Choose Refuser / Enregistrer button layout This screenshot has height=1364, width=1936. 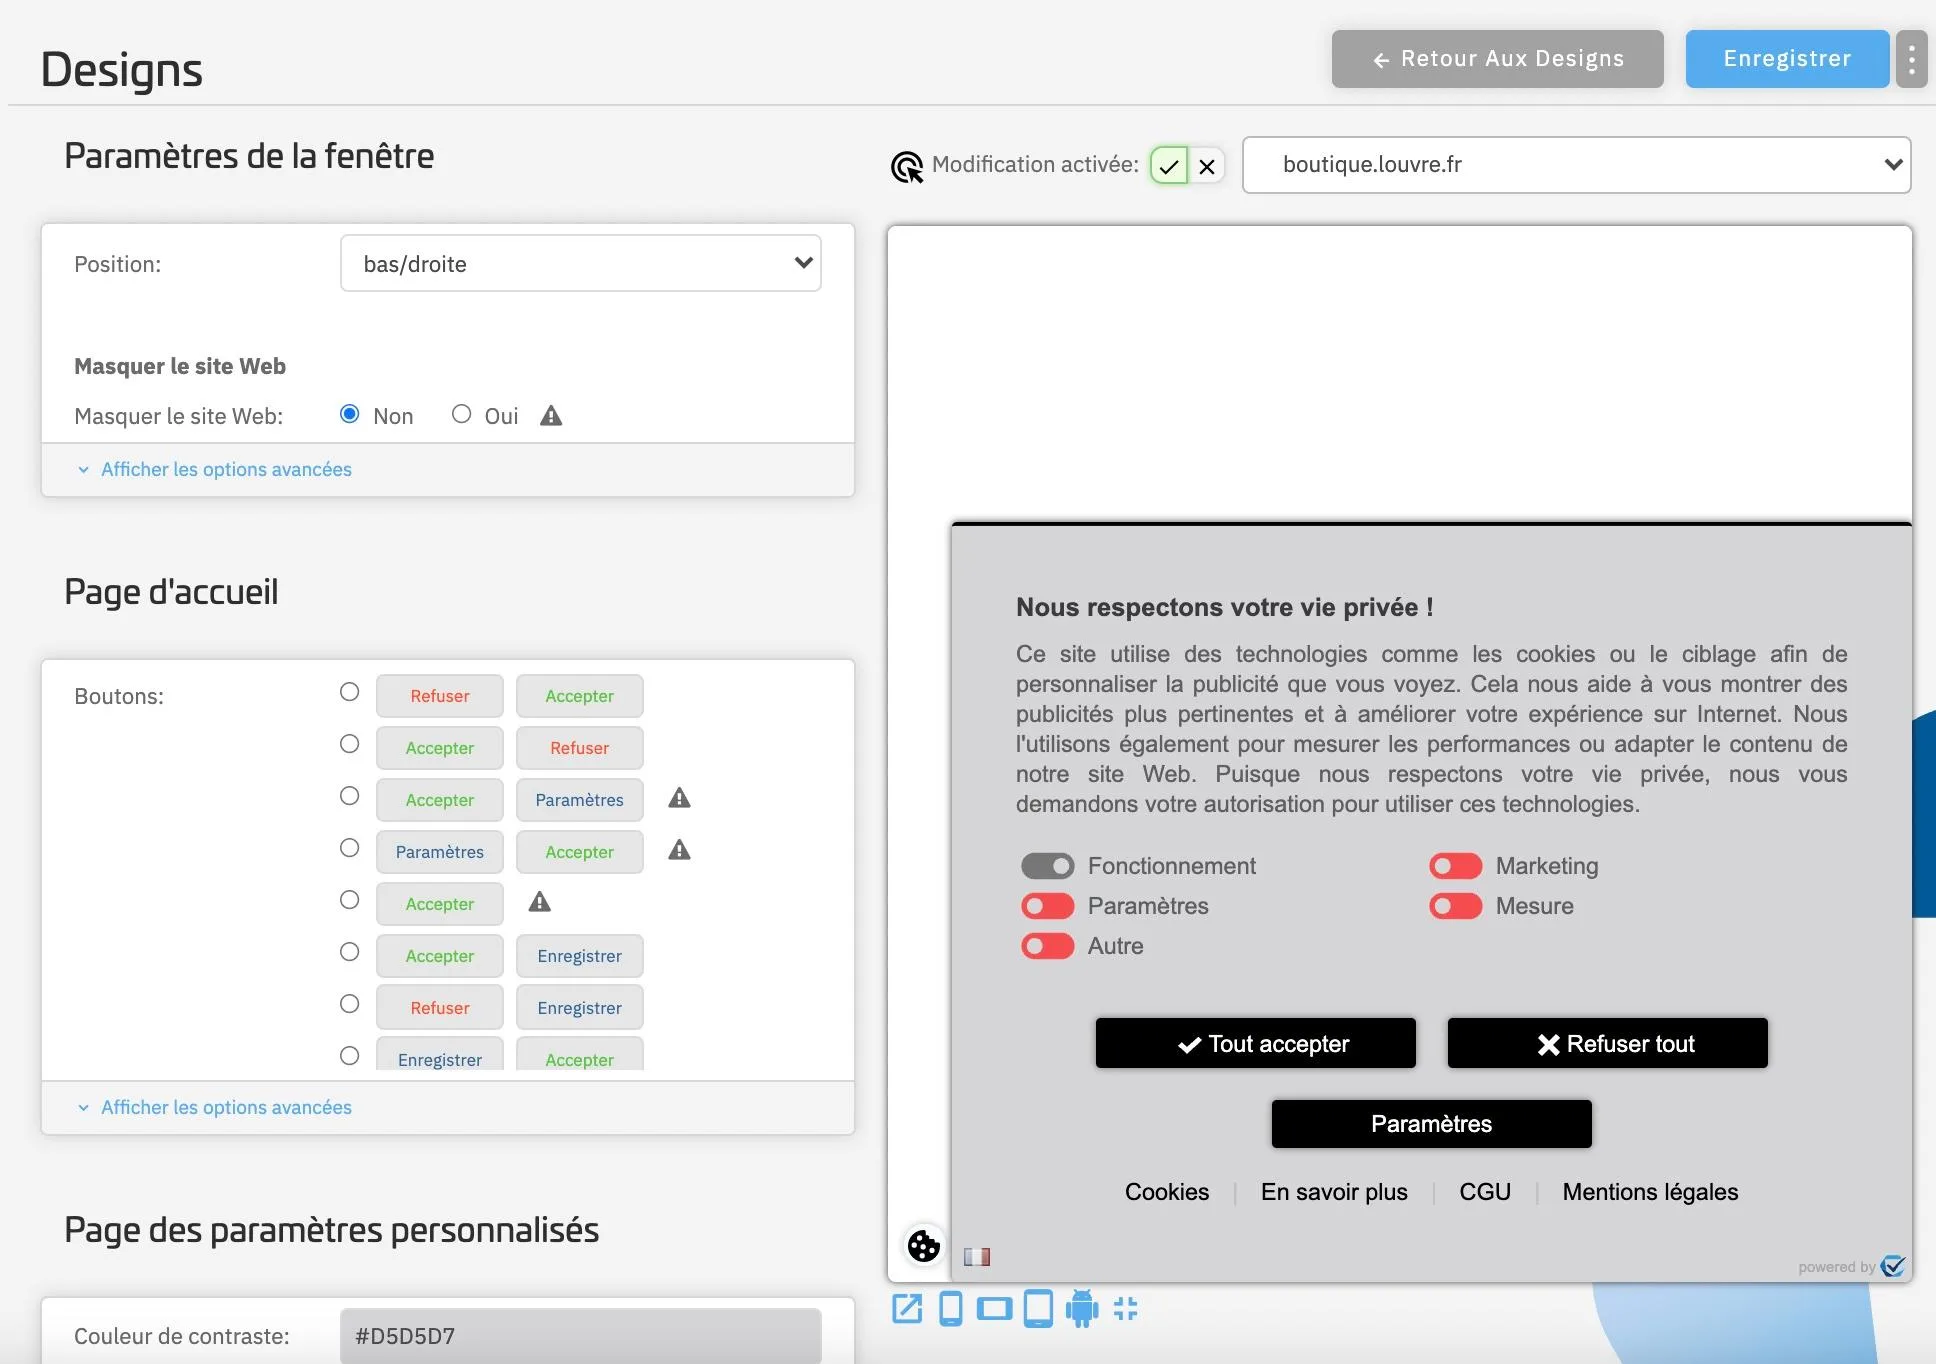coord(349,1004)
